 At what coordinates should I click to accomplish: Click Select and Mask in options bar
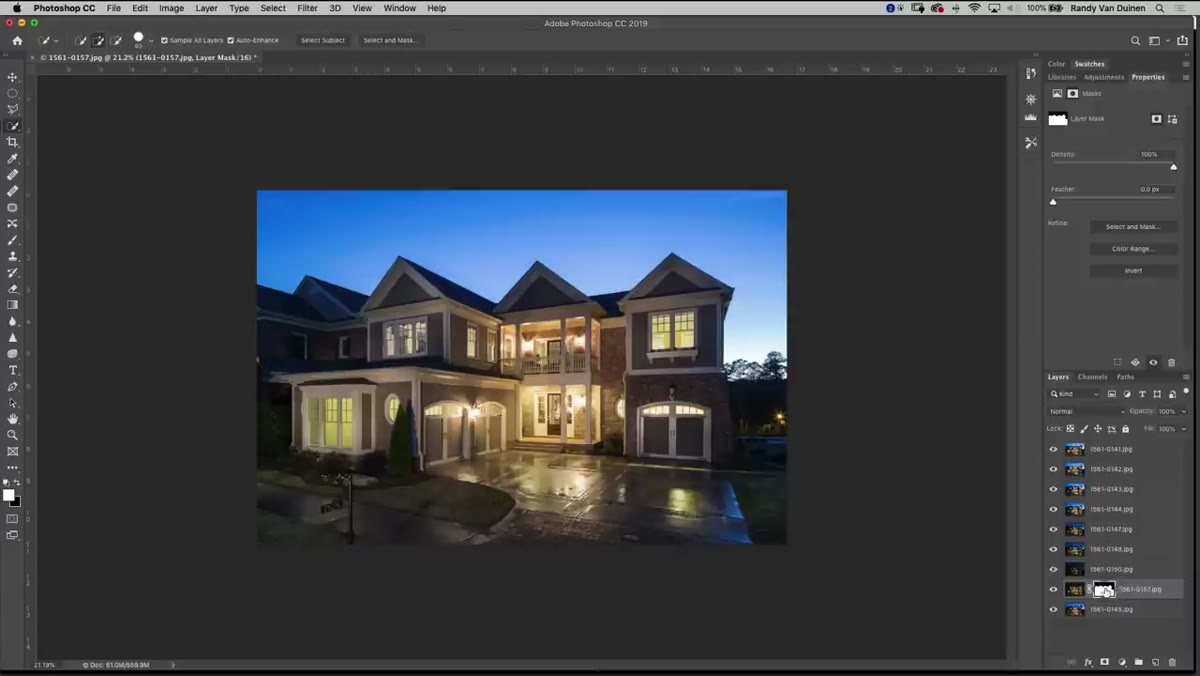391,41
